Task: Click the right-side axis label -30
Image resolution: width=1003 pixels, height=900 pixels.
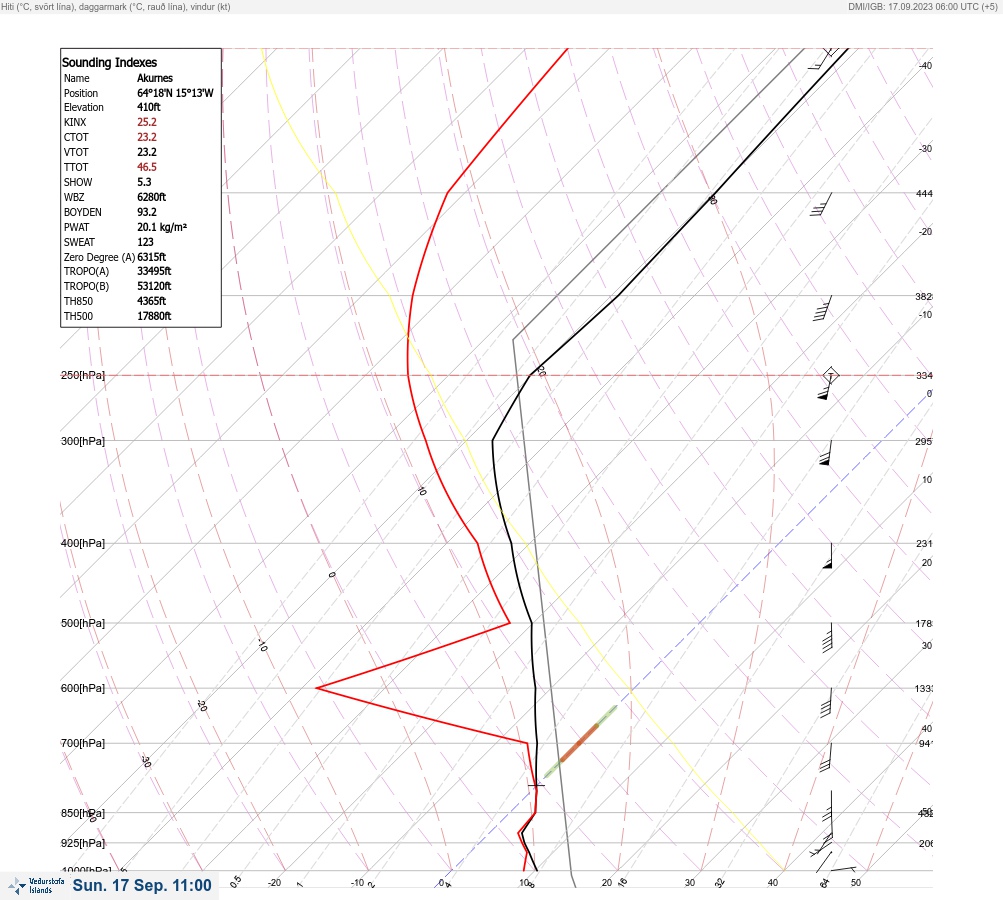Action: point(926,148)
